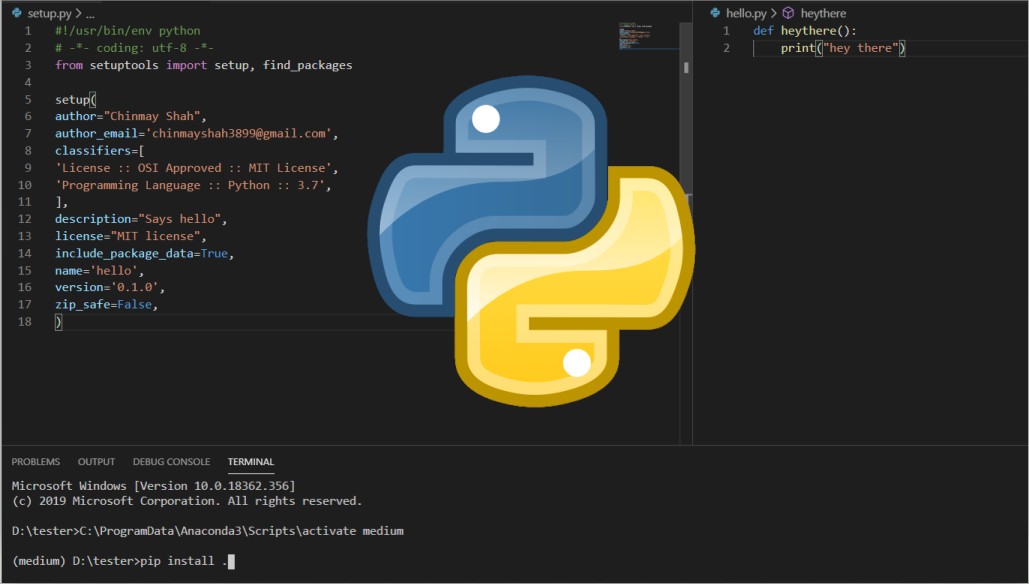This screenshot has width=1029, height=584.
Task: Click line number 18 in setup.py
Action: (25, 322)
